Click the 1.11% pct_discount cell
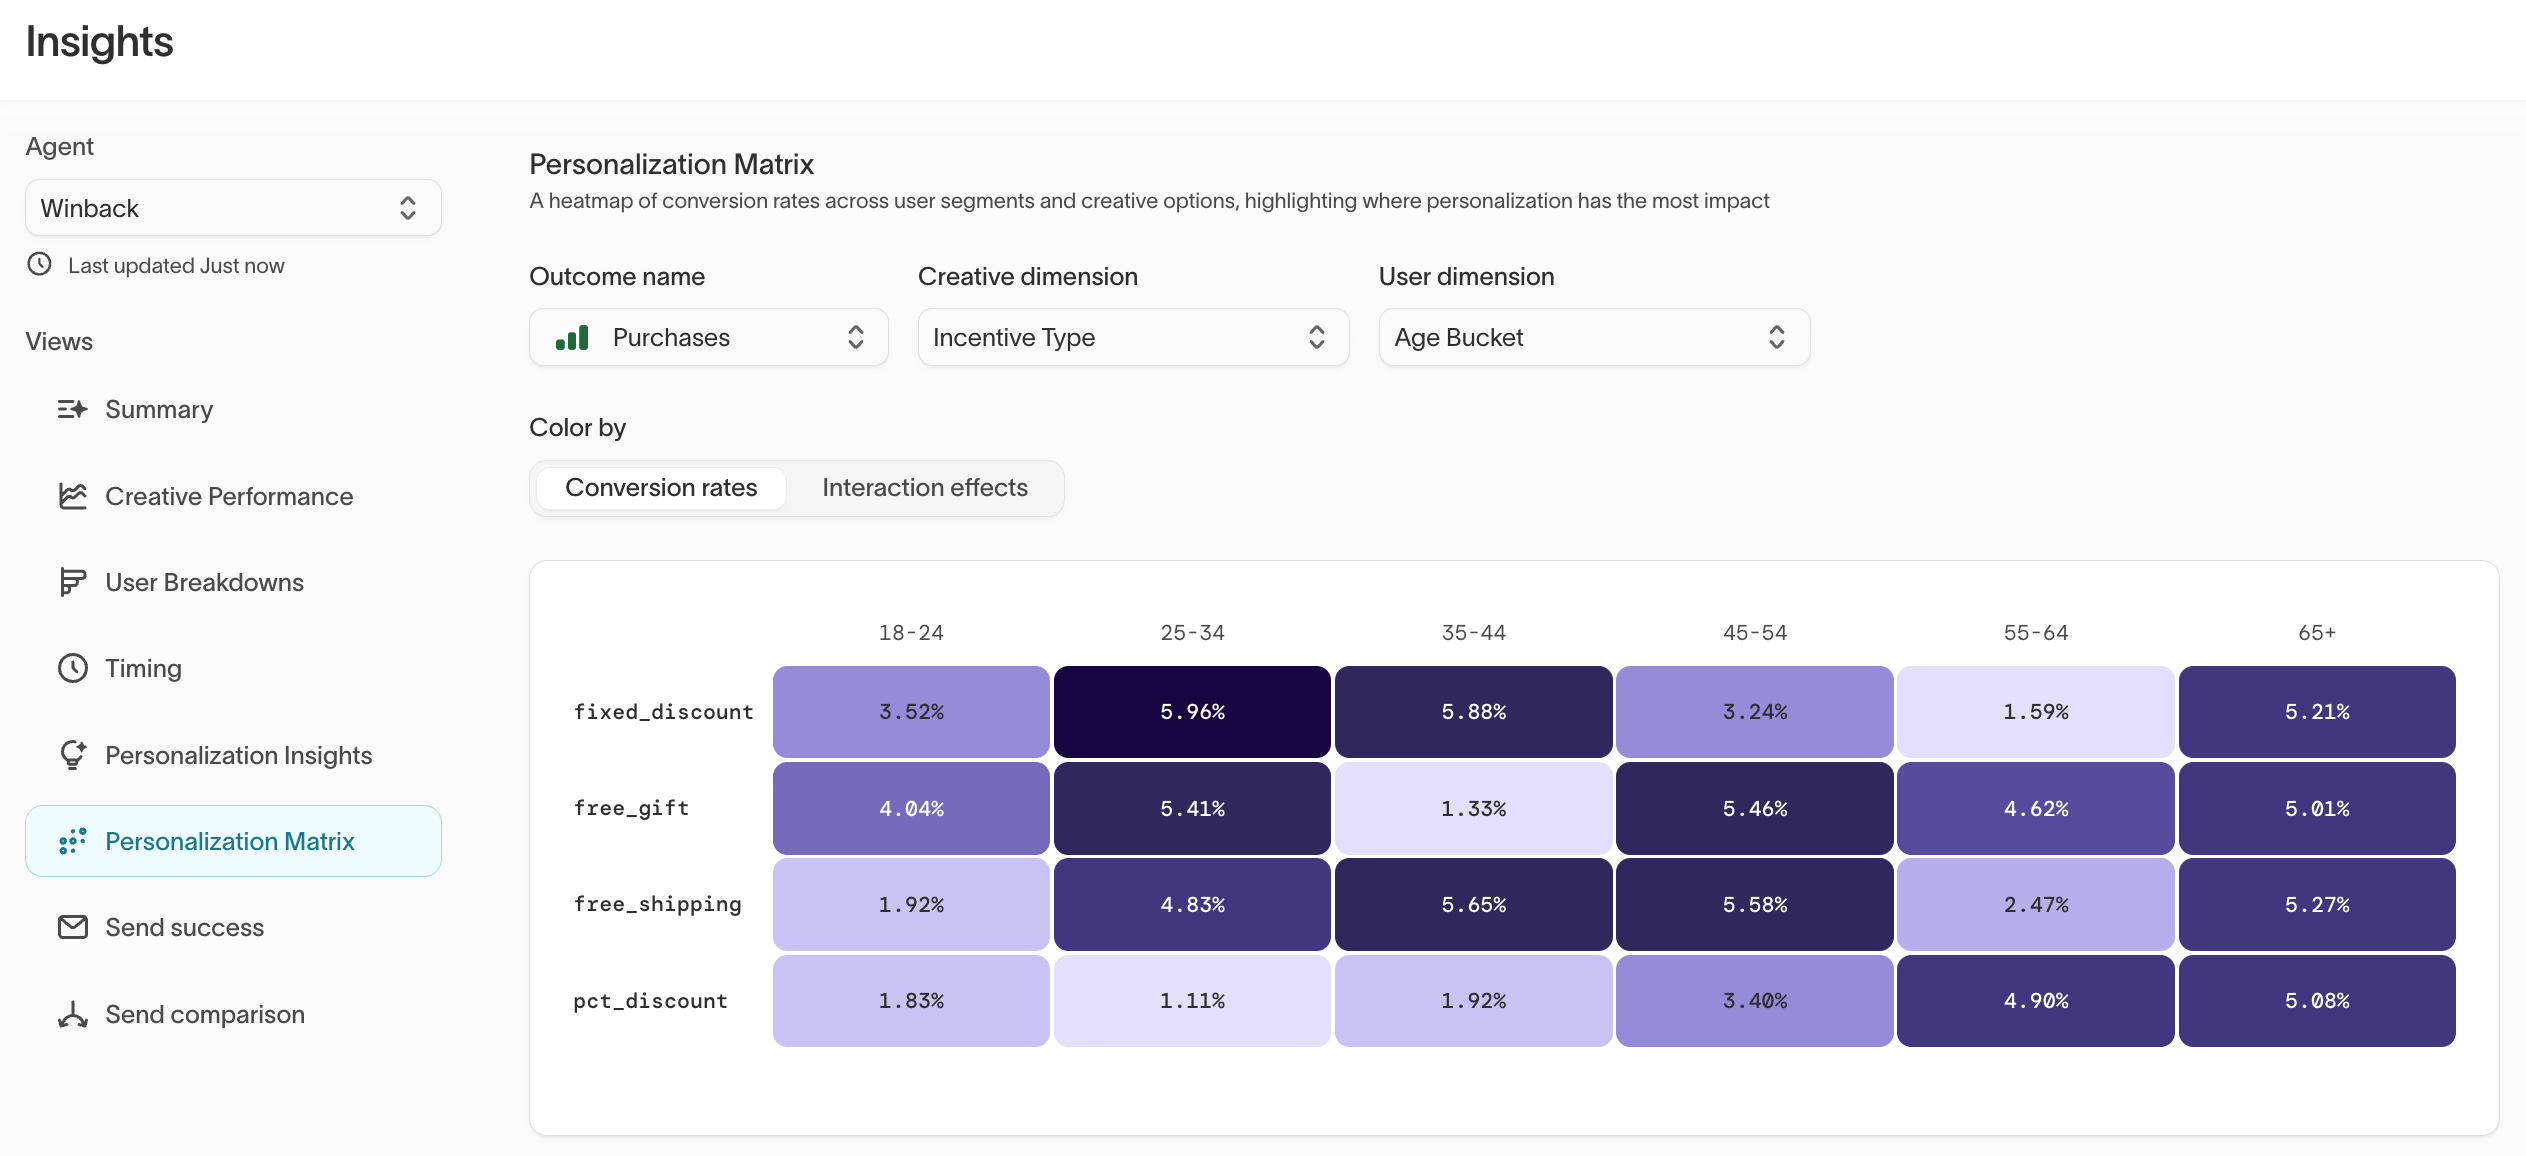 coord(1192,1001)
